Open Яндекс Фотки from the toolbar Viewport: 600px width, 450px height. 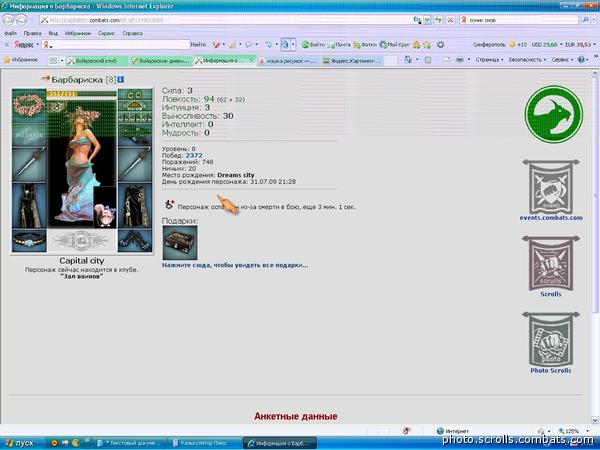coord(365,45)
